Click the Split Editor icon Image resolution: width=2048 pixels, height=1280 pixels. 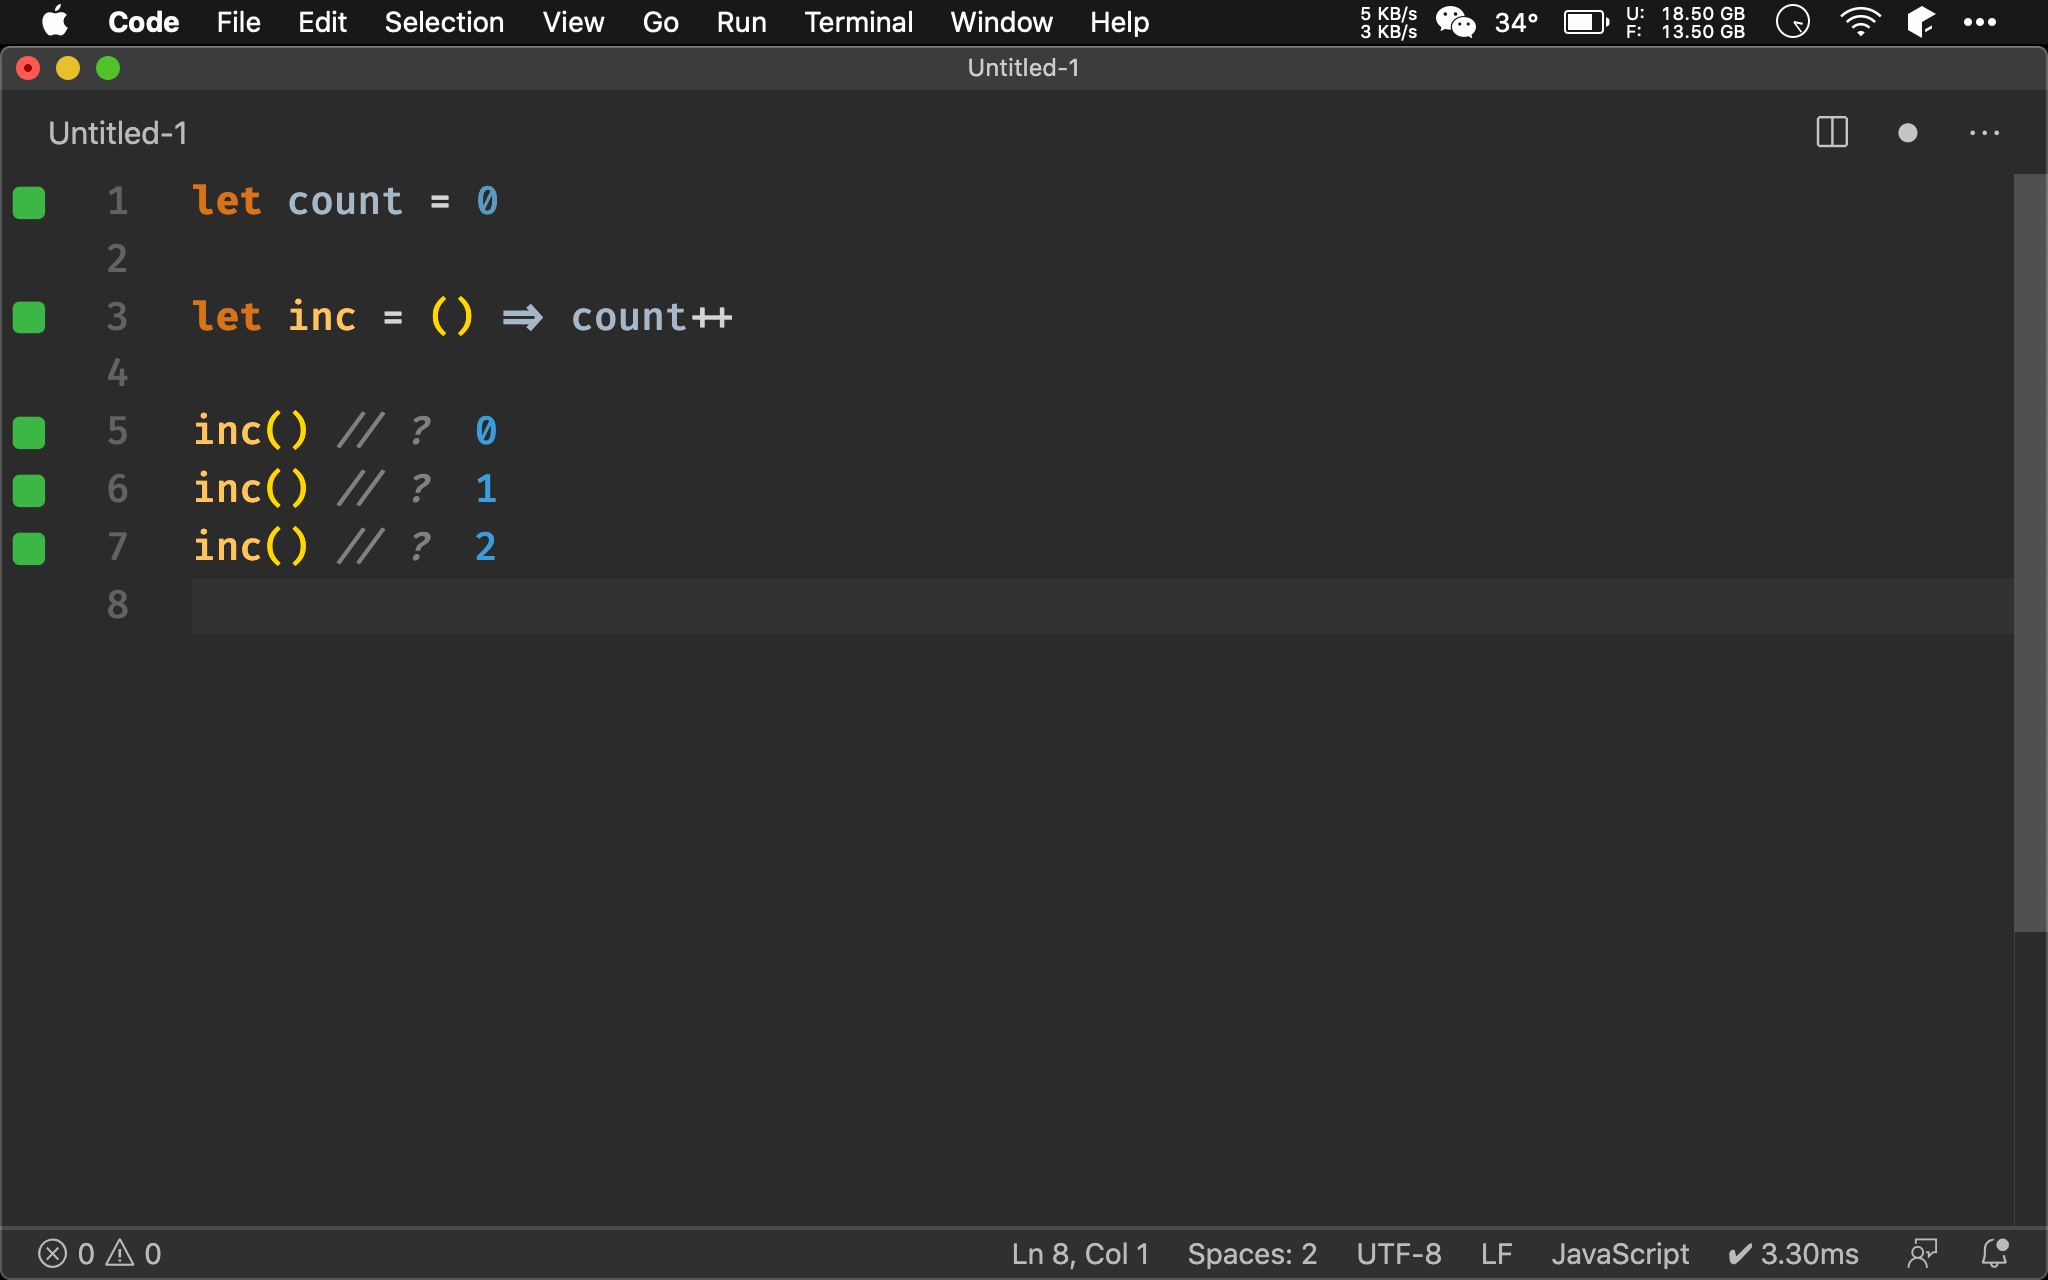point(1831,132)
